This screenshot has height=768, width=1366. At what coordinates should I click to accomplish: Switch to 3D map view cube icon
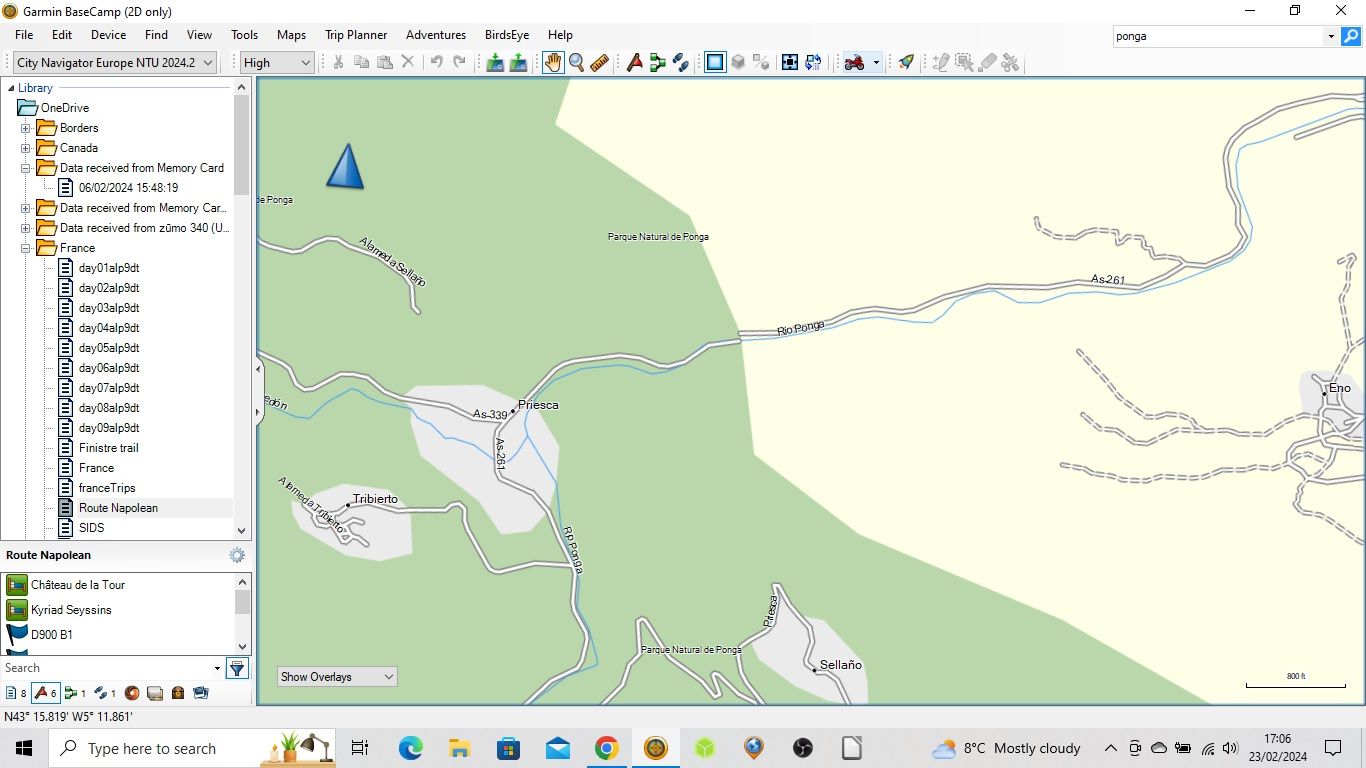click(738, 62)
